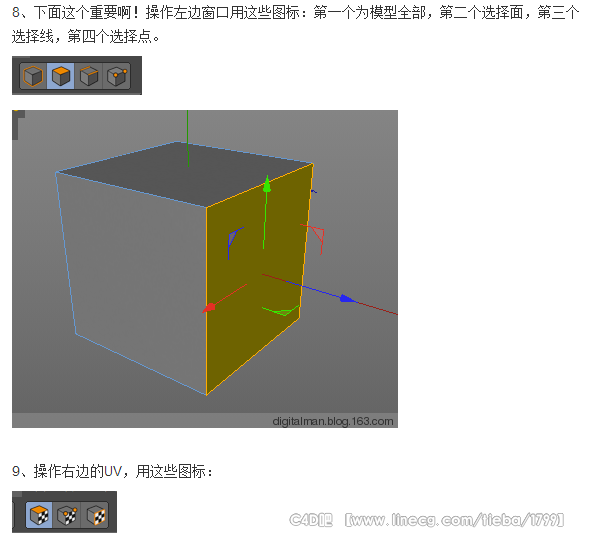This screenshot has width=590, height=537.
Task: Select the polygon face selection mode icon
Action: 61,76
